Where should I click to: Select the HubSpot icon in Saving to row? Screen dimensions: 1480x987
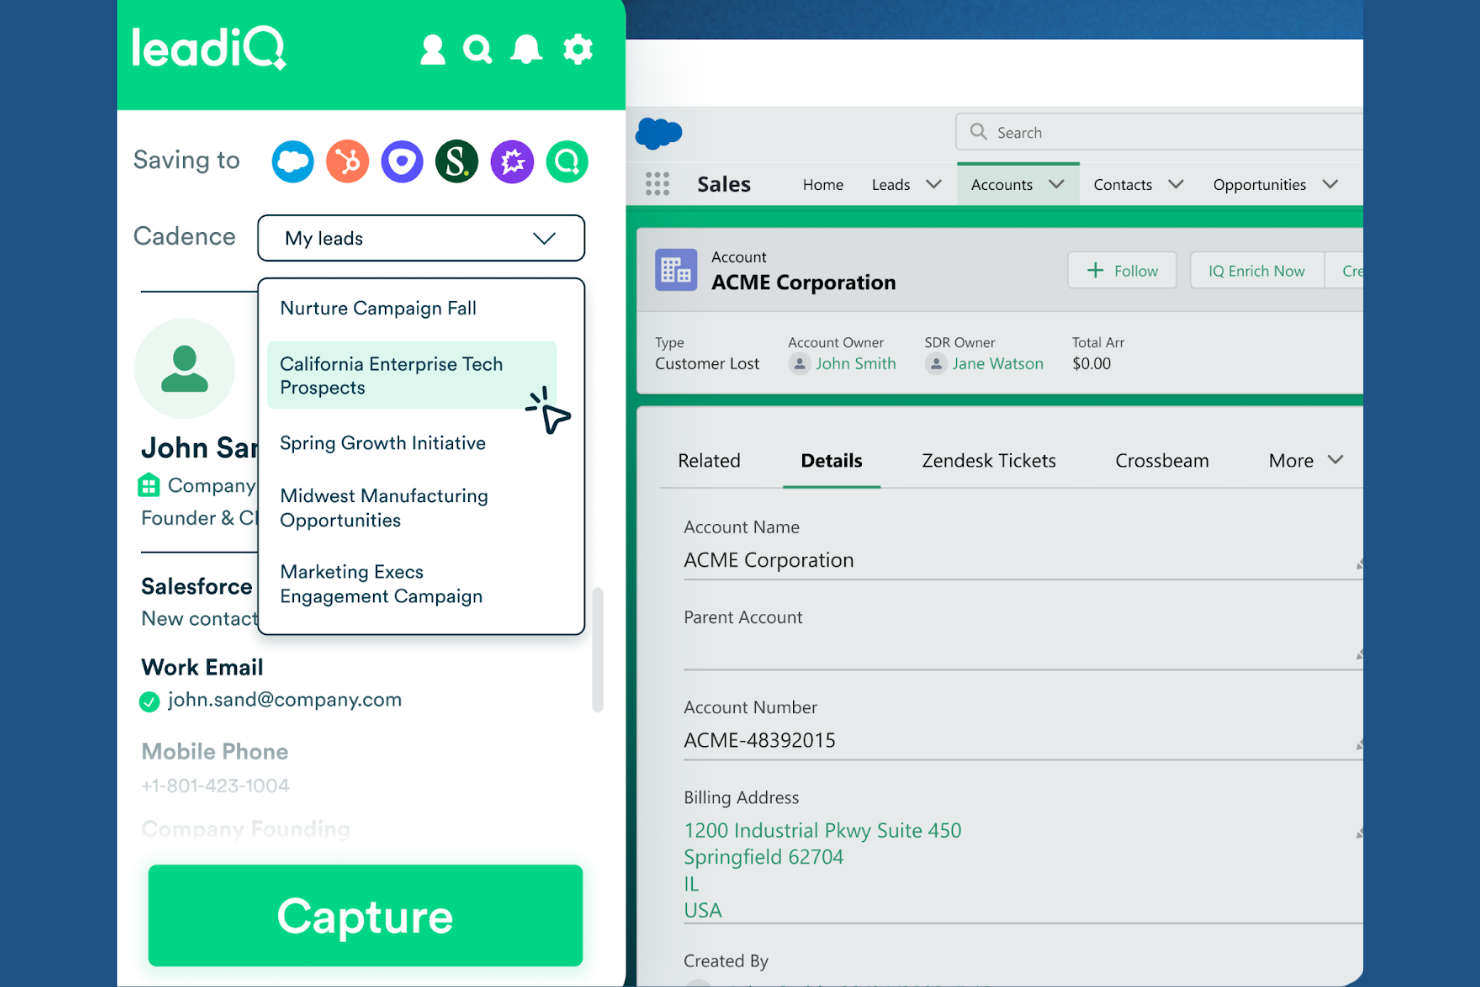pos(347,161)
